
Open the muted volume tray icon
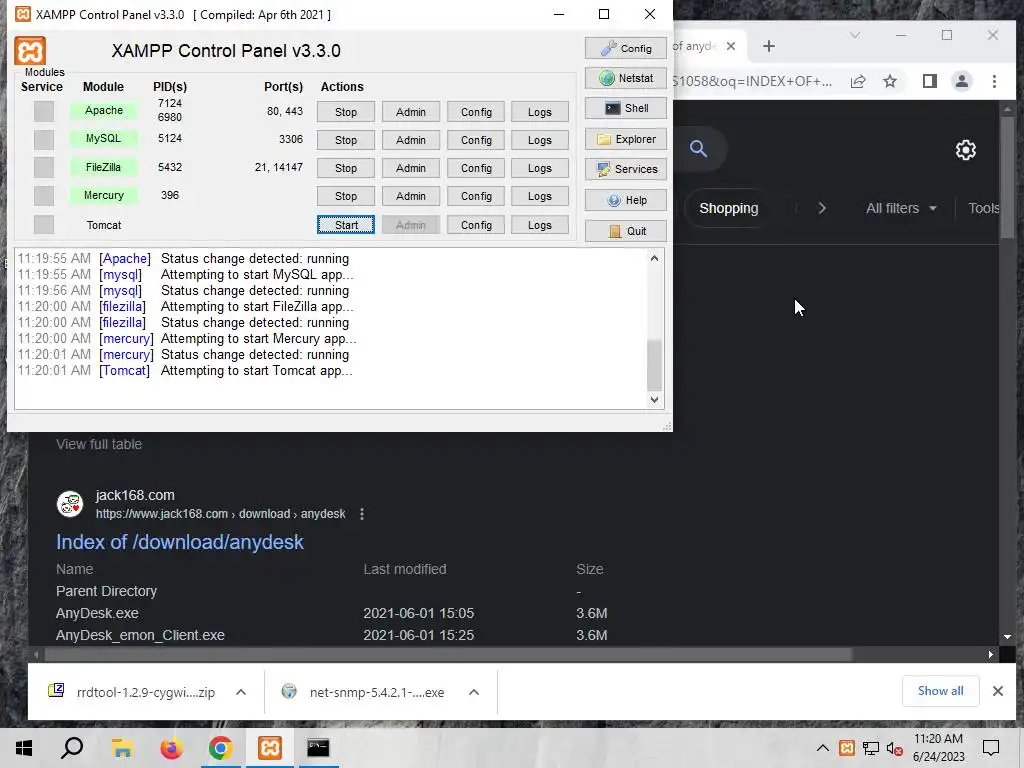895,748
